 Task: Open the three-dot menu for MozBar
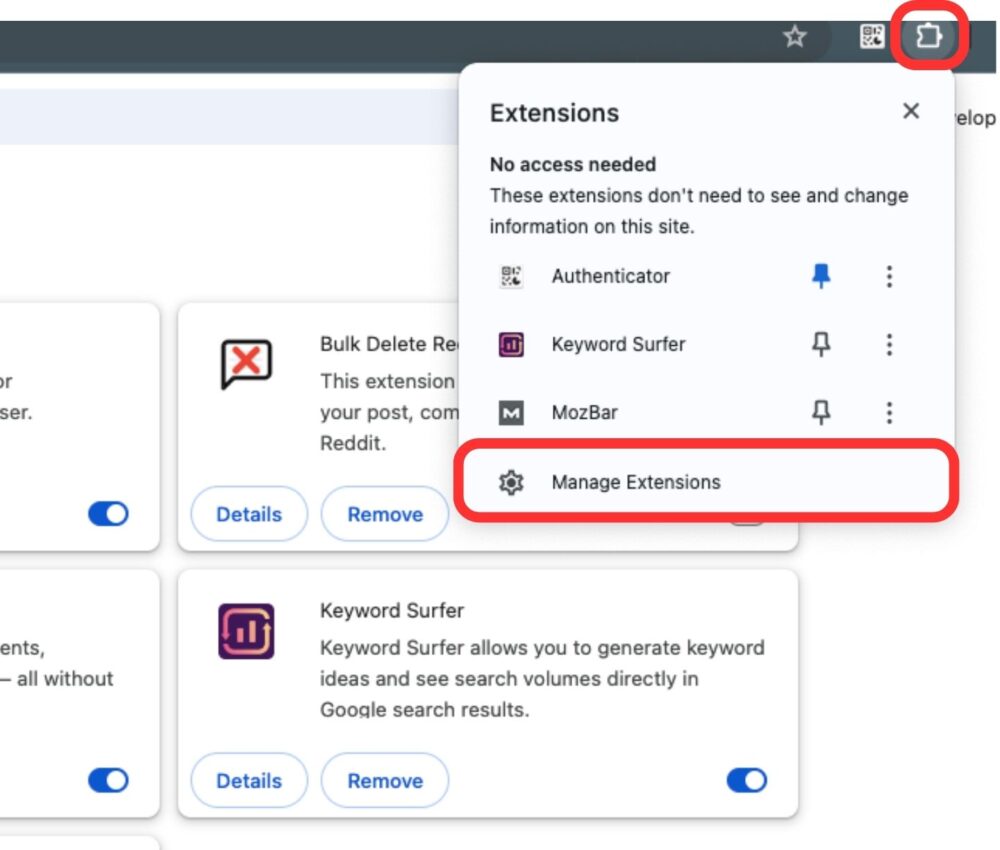pos(889,412)
